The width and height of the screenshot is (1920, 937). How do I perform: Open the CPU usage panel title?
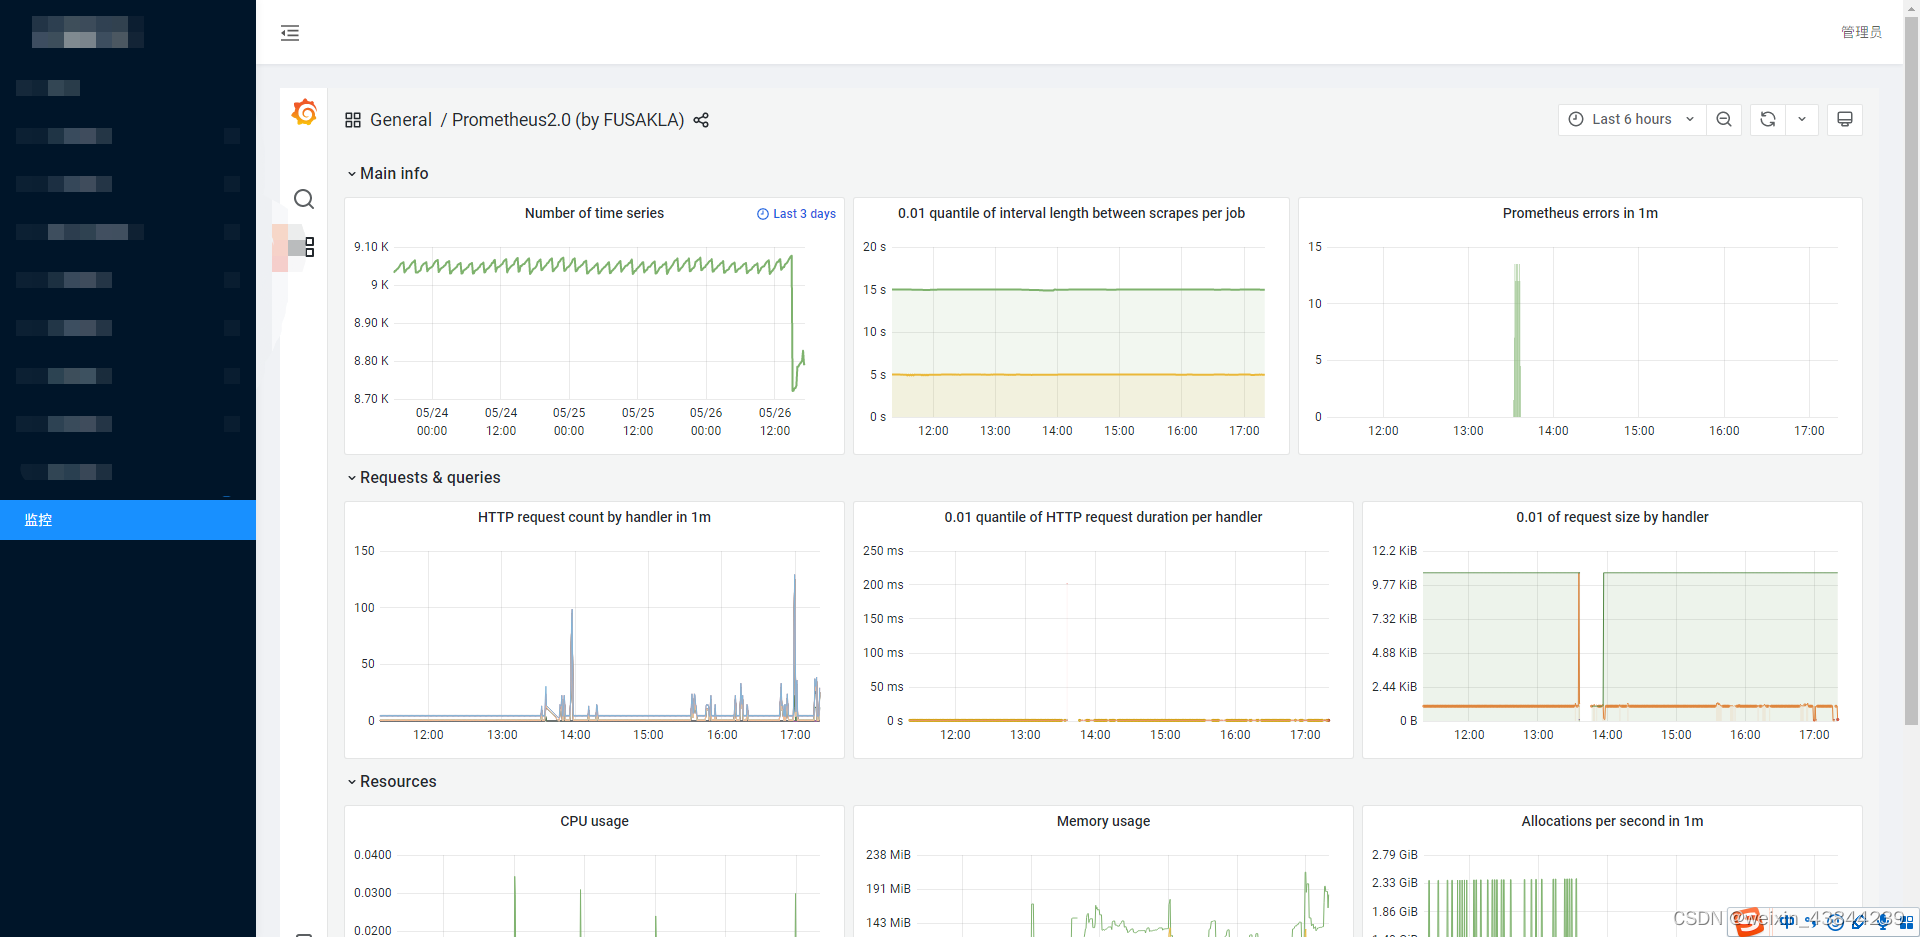point(594,821)
